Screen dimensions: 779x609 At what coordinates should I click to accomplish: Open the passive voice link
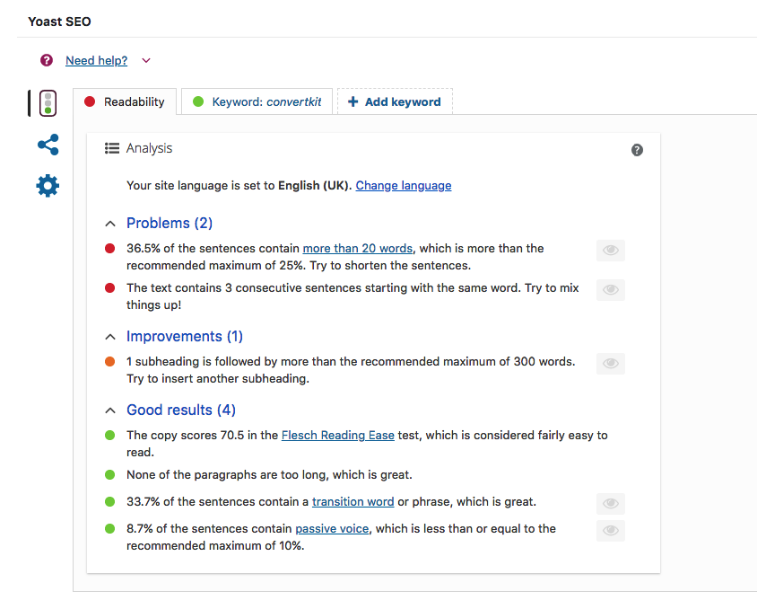click(x=332, y=529)
